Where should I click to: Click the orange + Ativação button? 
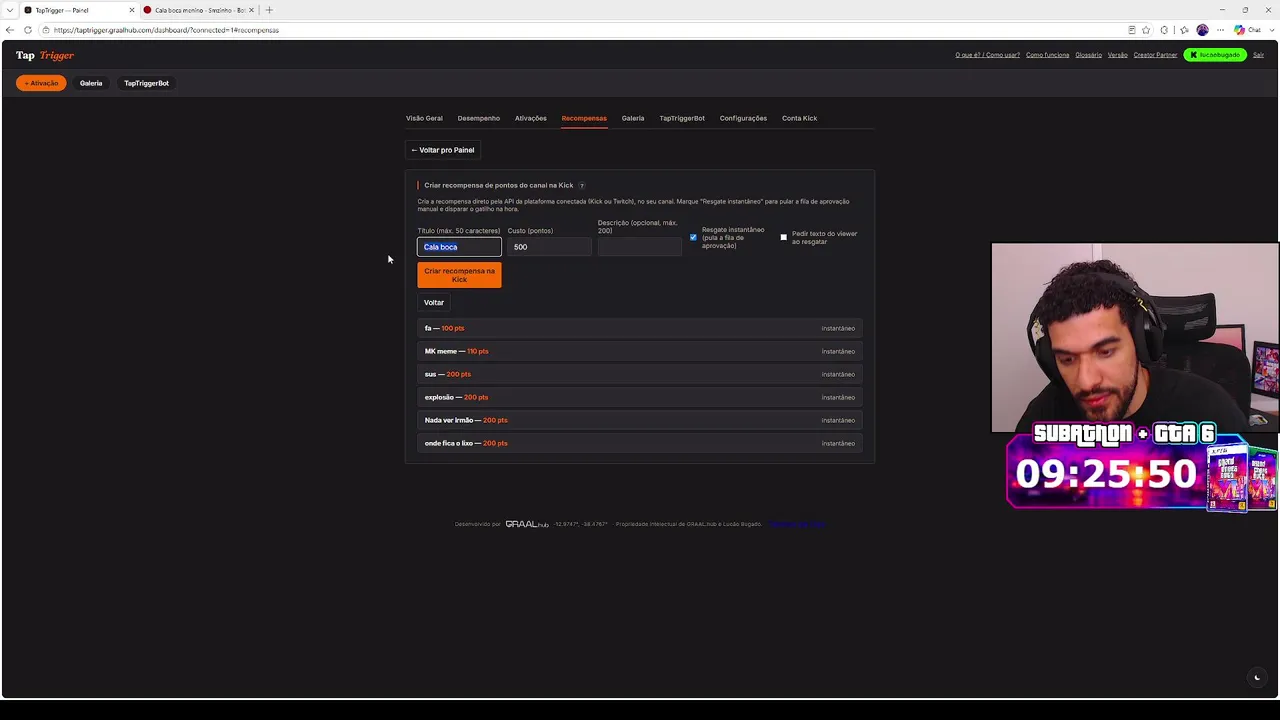(x=41, y=83)
